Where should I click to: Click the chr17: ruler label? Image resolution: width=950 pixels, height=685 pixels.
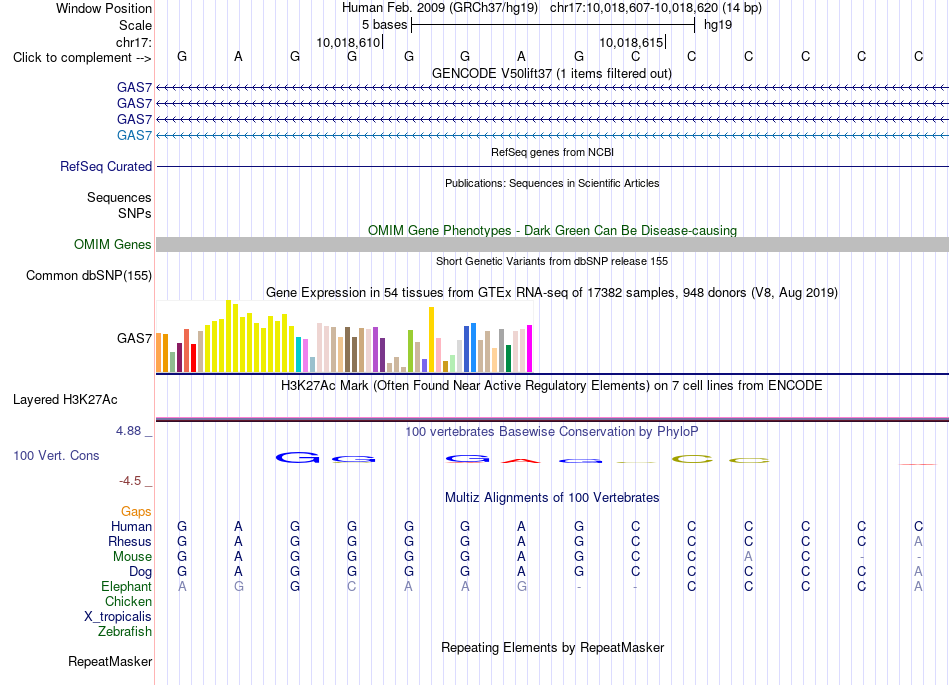point(133,42)
